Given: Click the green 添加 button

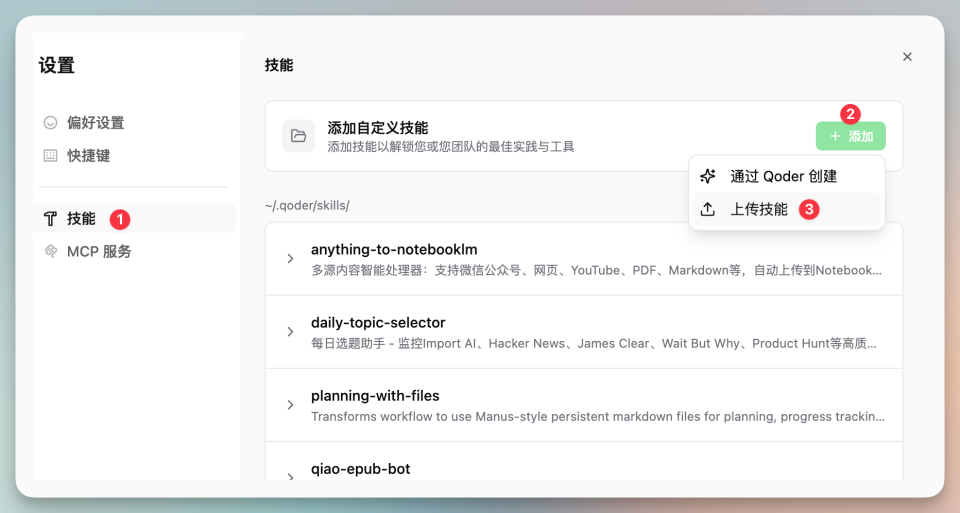Looking at the screenshot, I should pyautogui.click(x=850, y=136).
